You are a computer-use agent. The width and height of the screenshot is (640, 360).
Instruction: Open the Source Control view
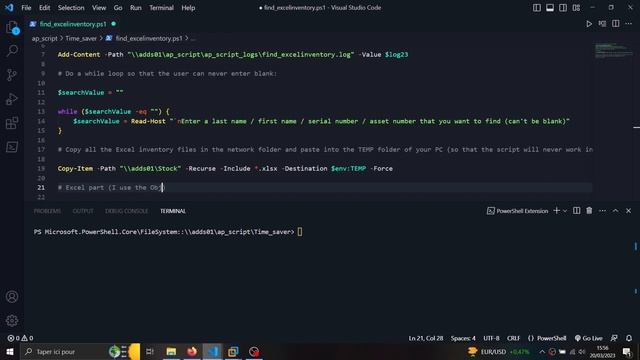click(x=12, y=75)
